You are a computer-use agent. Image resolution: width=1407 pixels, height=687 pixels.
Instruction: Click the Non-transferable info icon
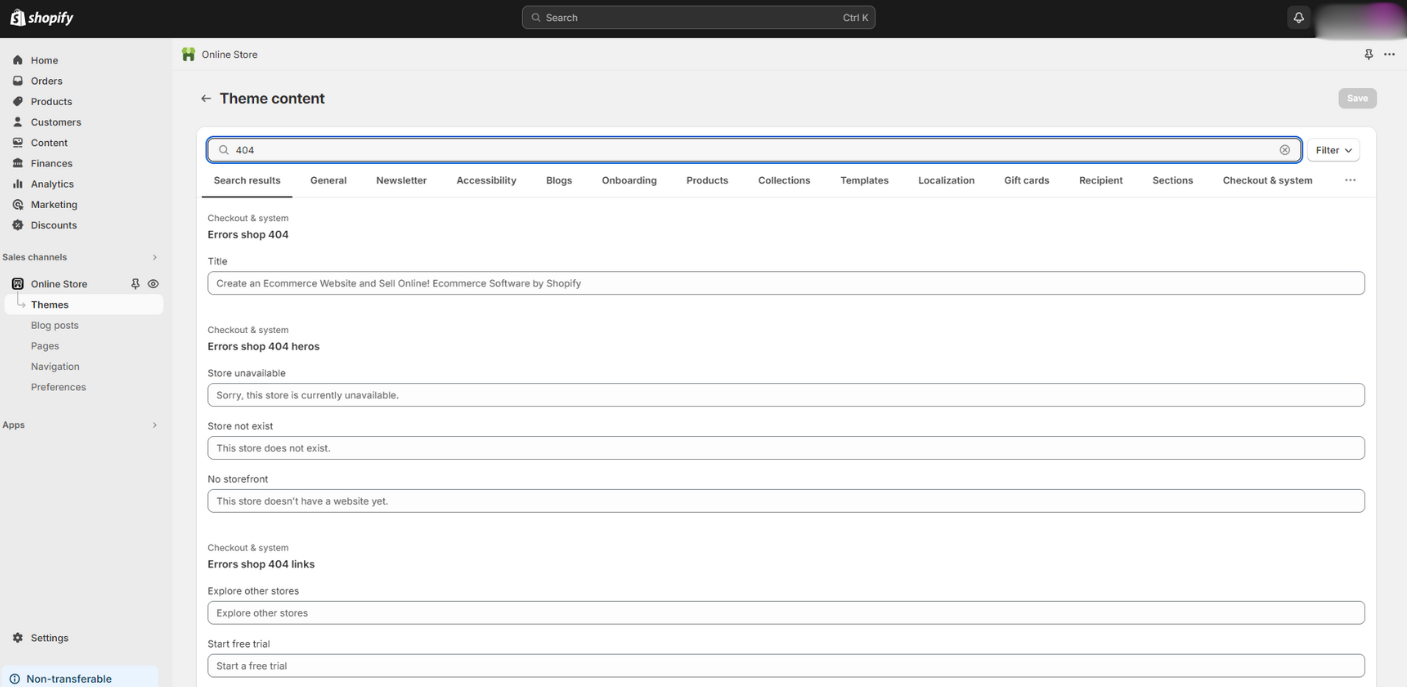[15, 679]
